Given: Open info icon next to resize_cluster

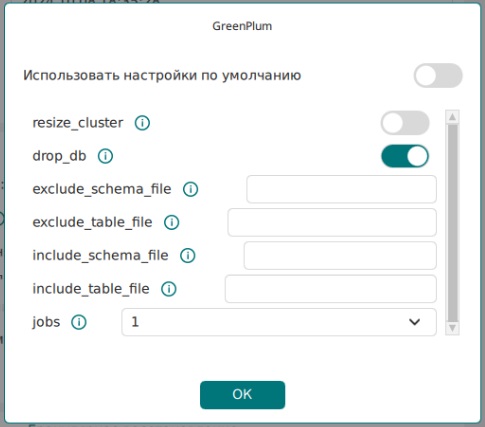Looking at the screenshot, I should [142, 123].
